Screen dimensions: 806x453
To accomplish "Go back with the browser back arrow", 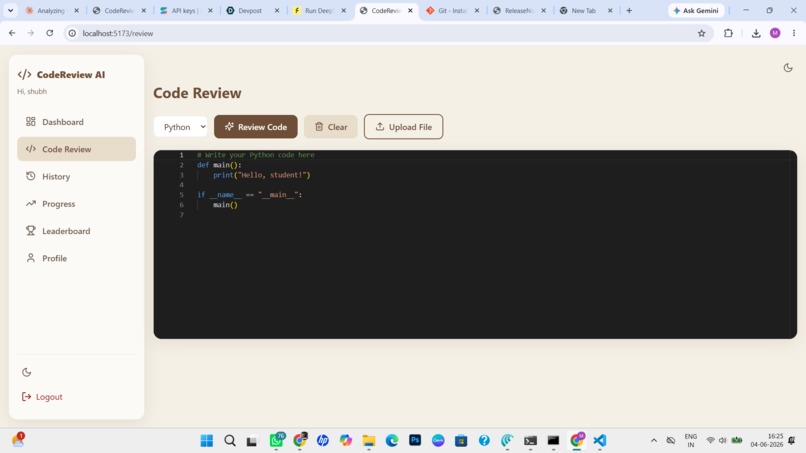I will (12, 33).
